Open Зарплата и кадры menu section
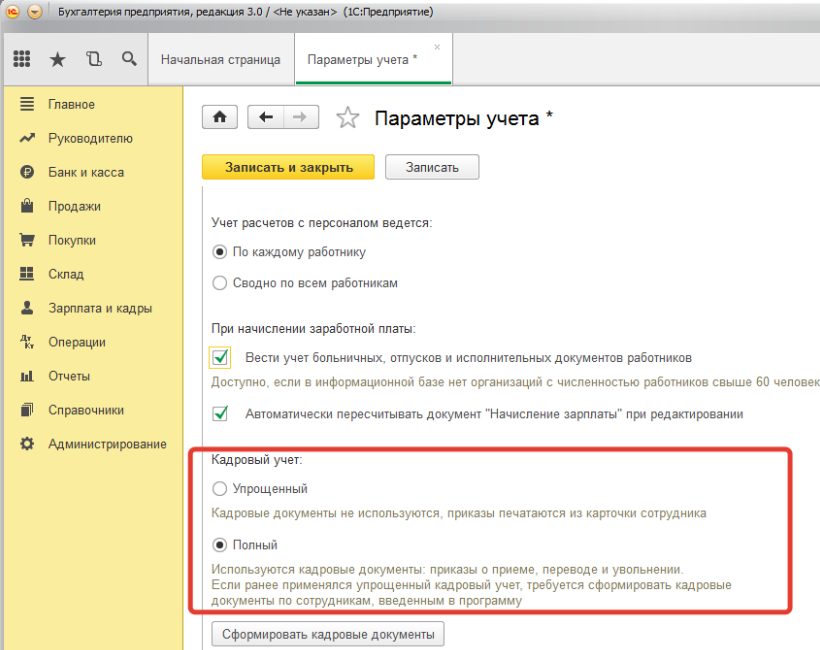 (x=100, y=308)
